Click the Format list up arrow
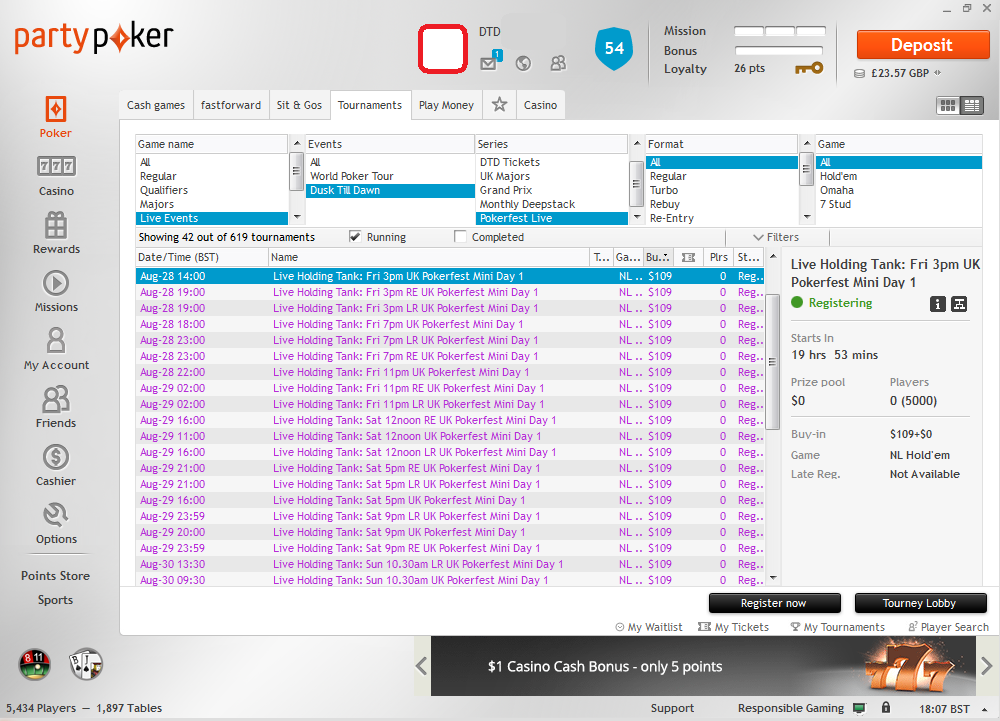The height and width of the screenshot is (721, 1000). (807, 144)
